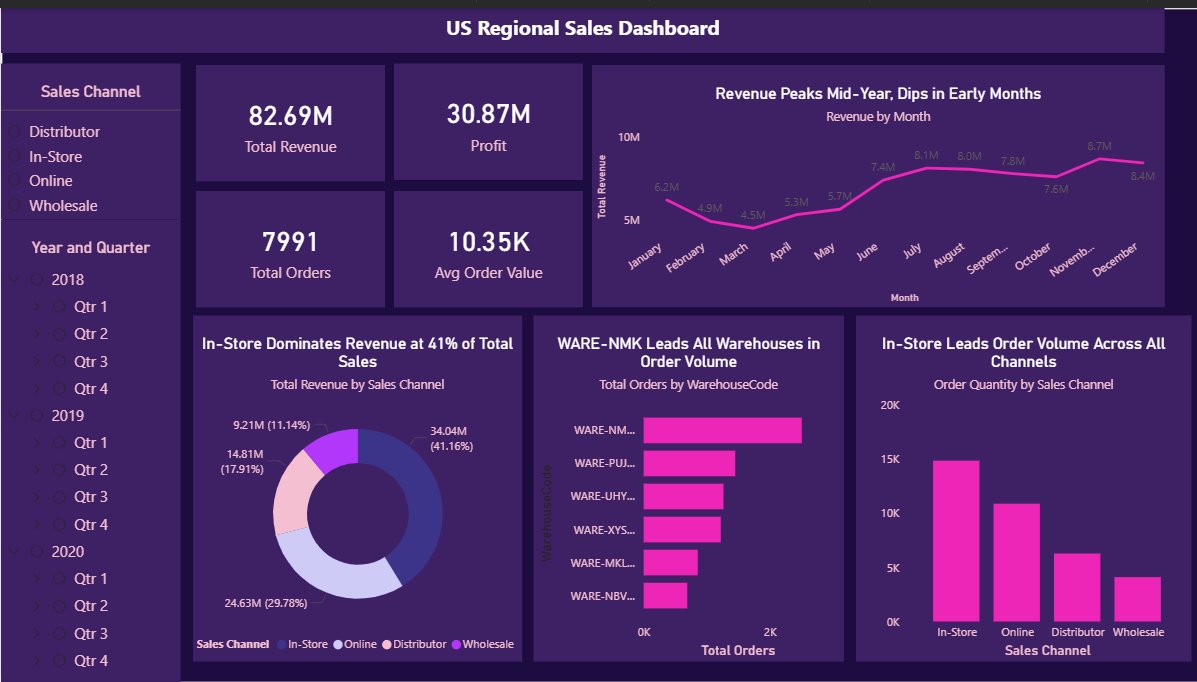Image resolution: width=1197 pixels, height=682 pixels.
Task: Click the Sales Channel slicer header
Action: click(91, 92)
